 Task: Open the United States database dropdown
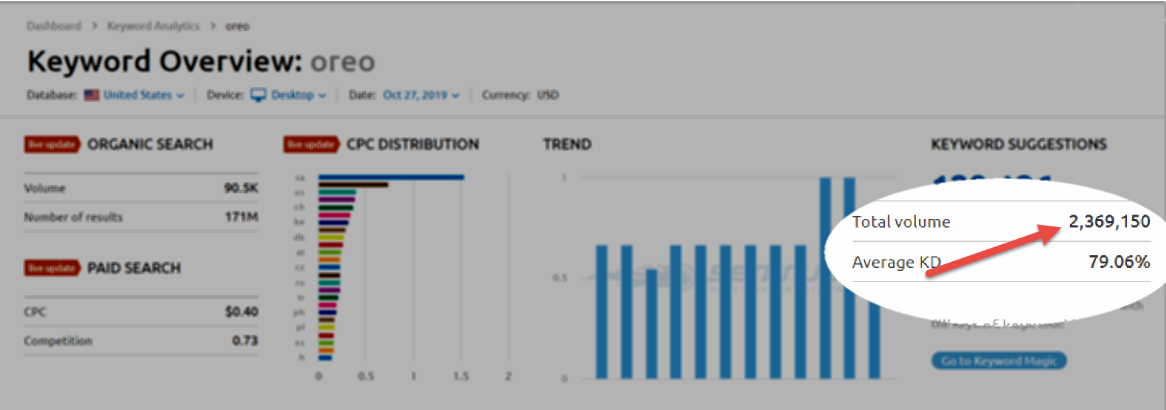(144, 95)
